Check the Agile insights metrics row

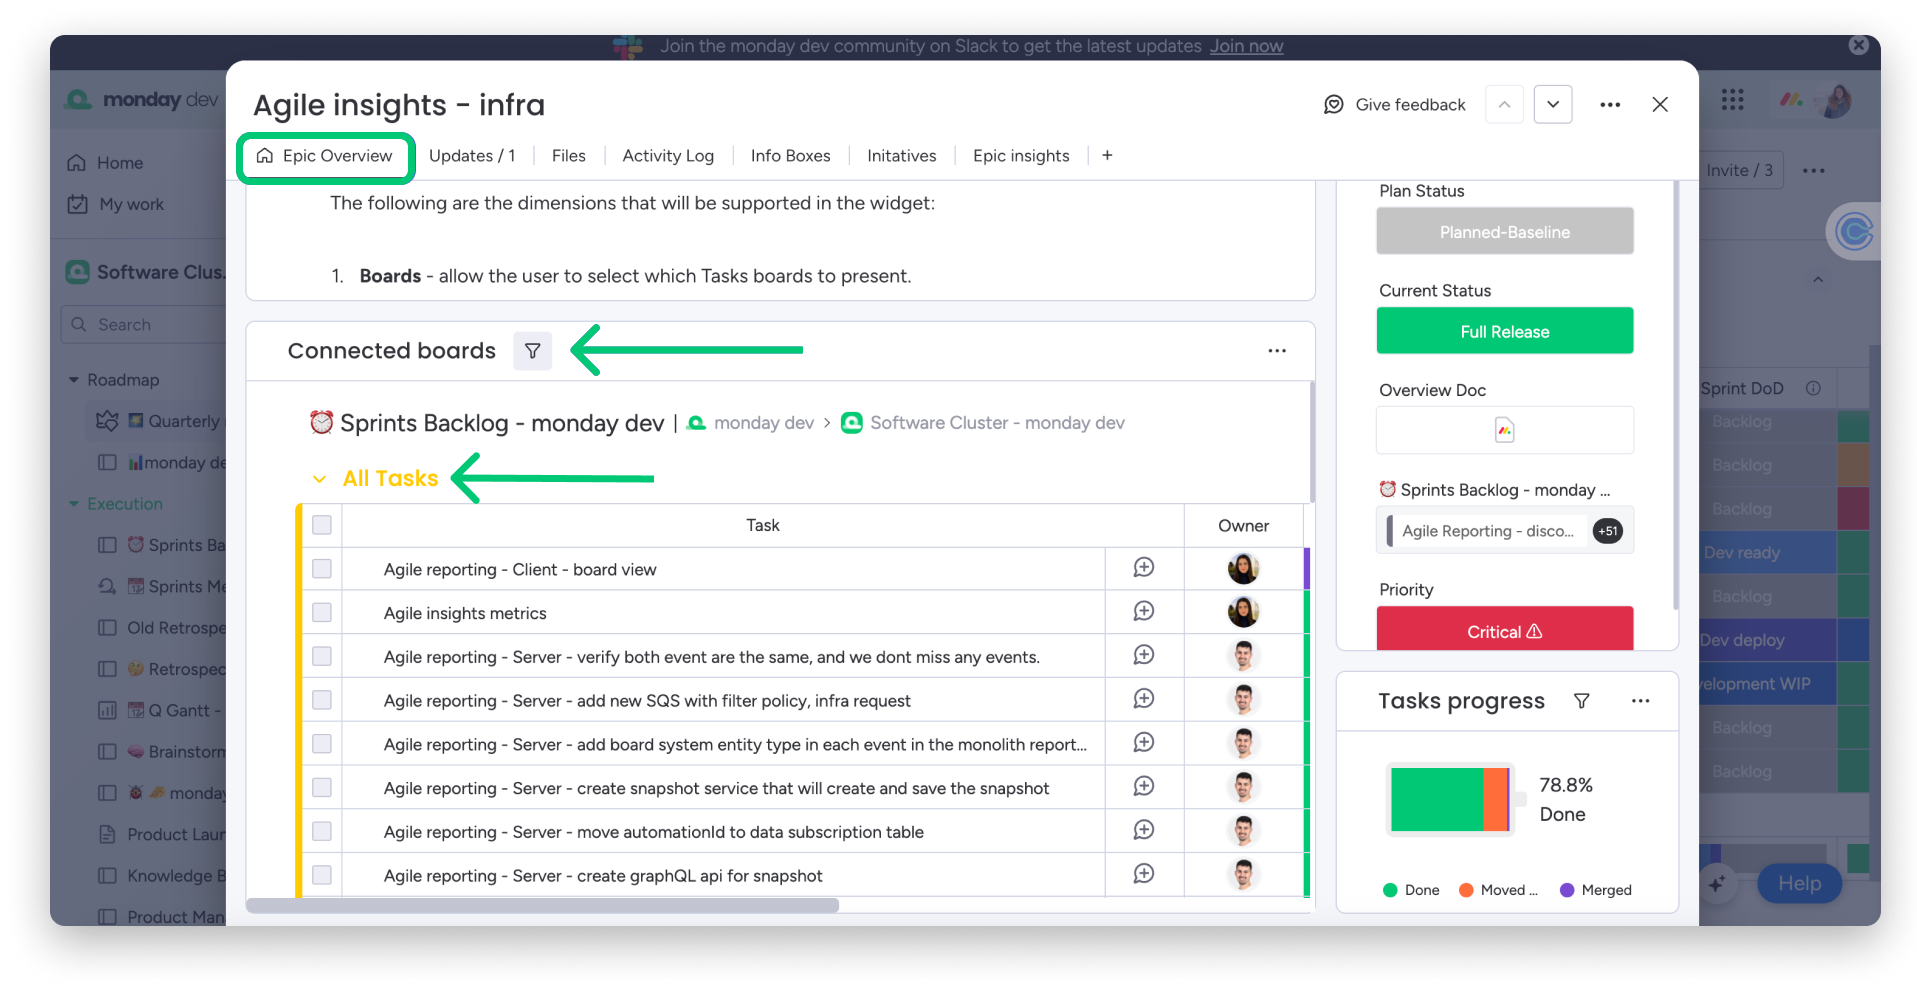322,612
